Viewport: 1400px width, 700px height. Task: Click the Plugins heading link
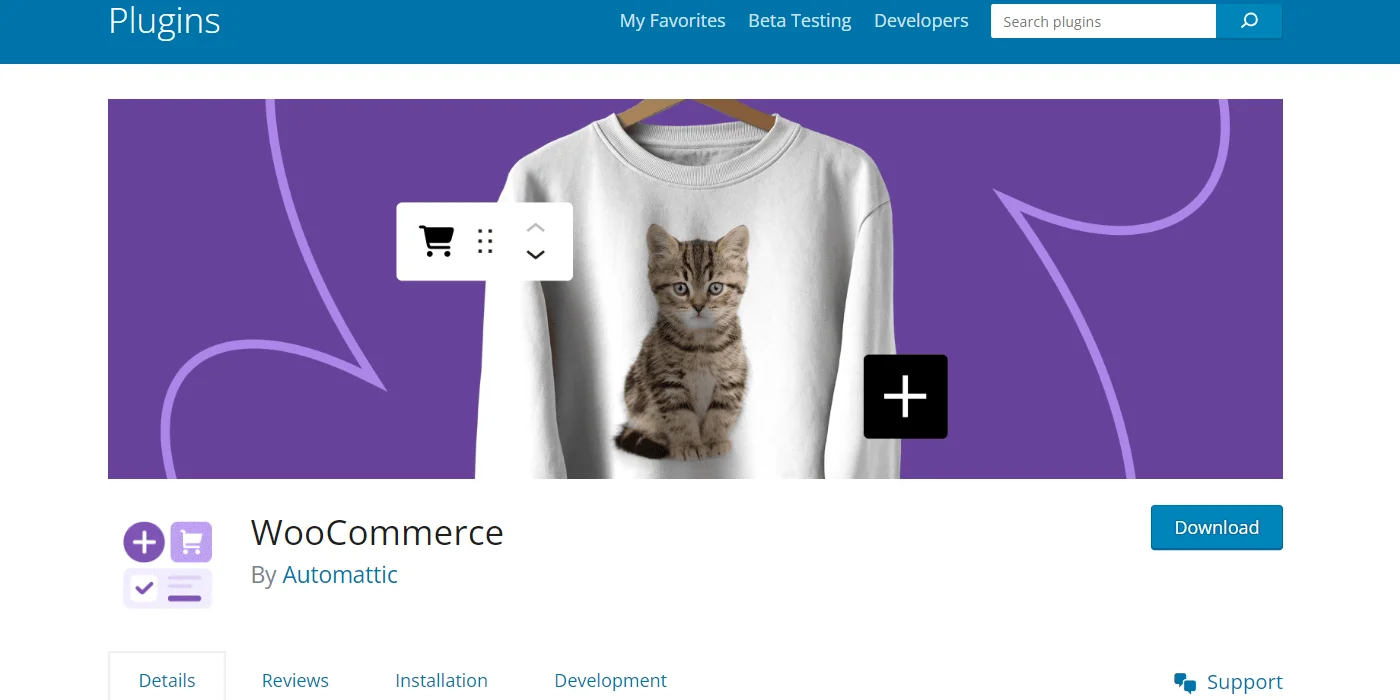pyautogui.click(x=164, y=21)
